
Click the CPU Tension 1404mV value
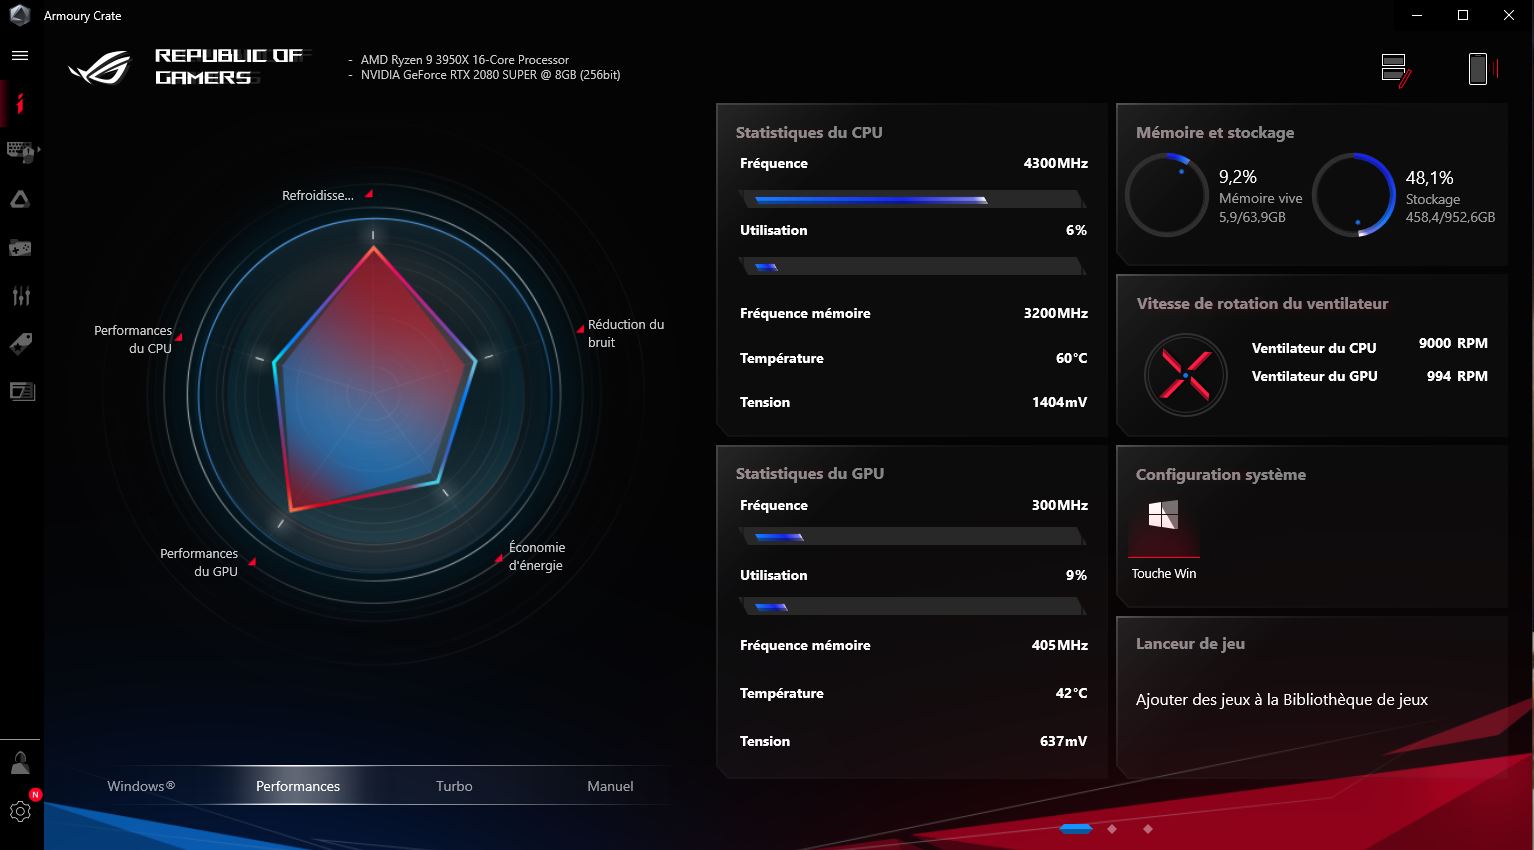point(1059,402)
